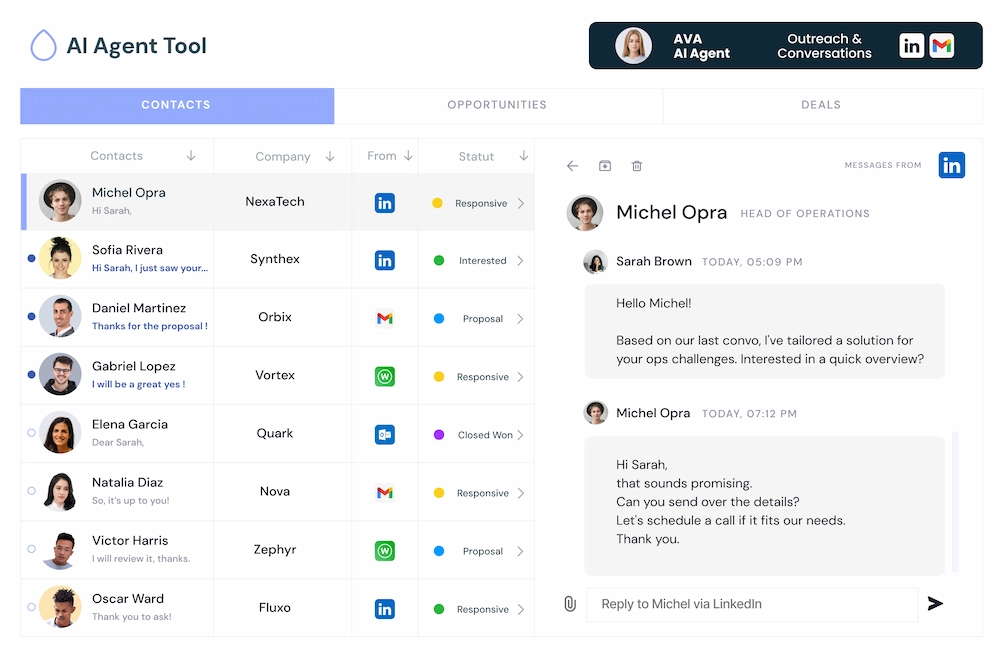Viewport: 1000px width, 670px height.
Task: Click the "Thanks for the proposal !" preview
Action: [150, 326]
